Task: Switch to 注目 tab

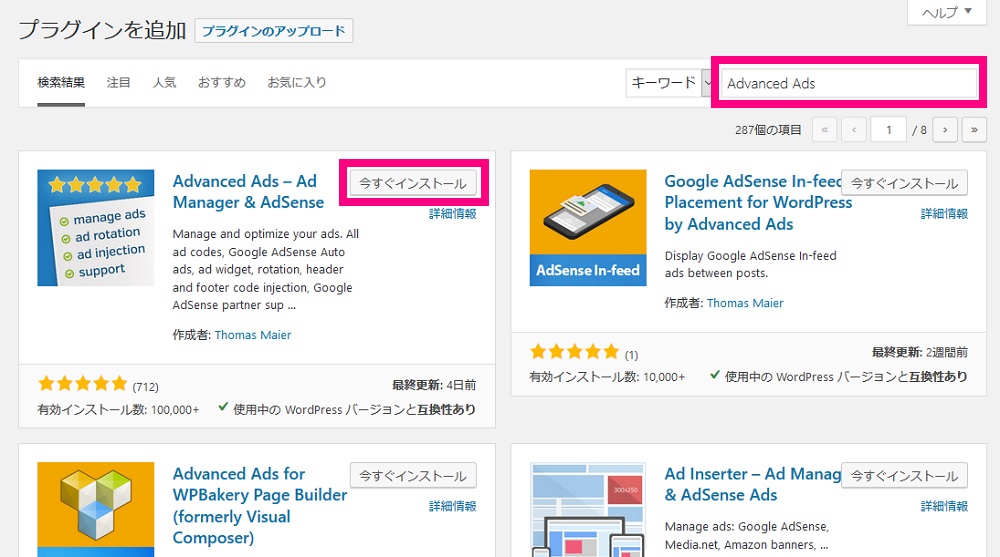Action: [119, 82]
